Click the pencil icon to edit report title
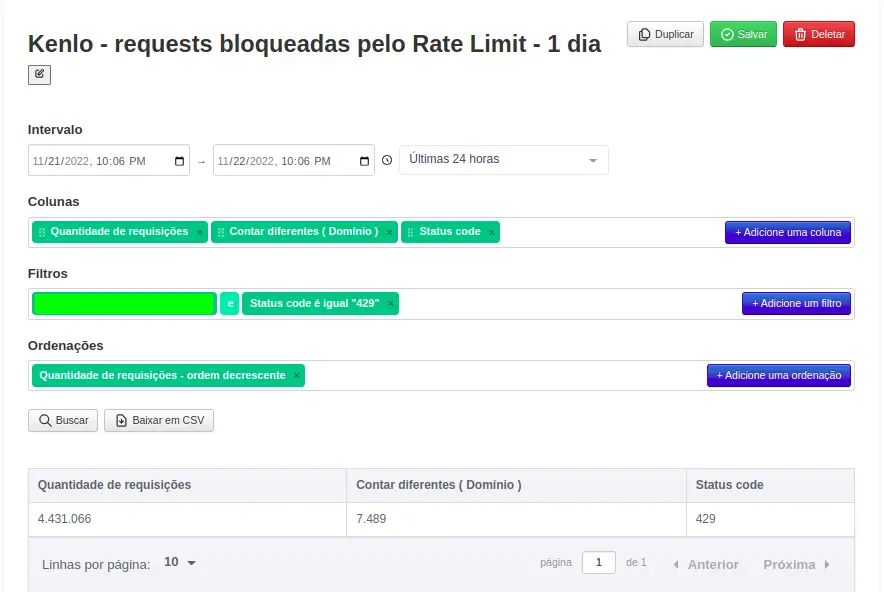The image size is (884, 592). pos(39,74)
